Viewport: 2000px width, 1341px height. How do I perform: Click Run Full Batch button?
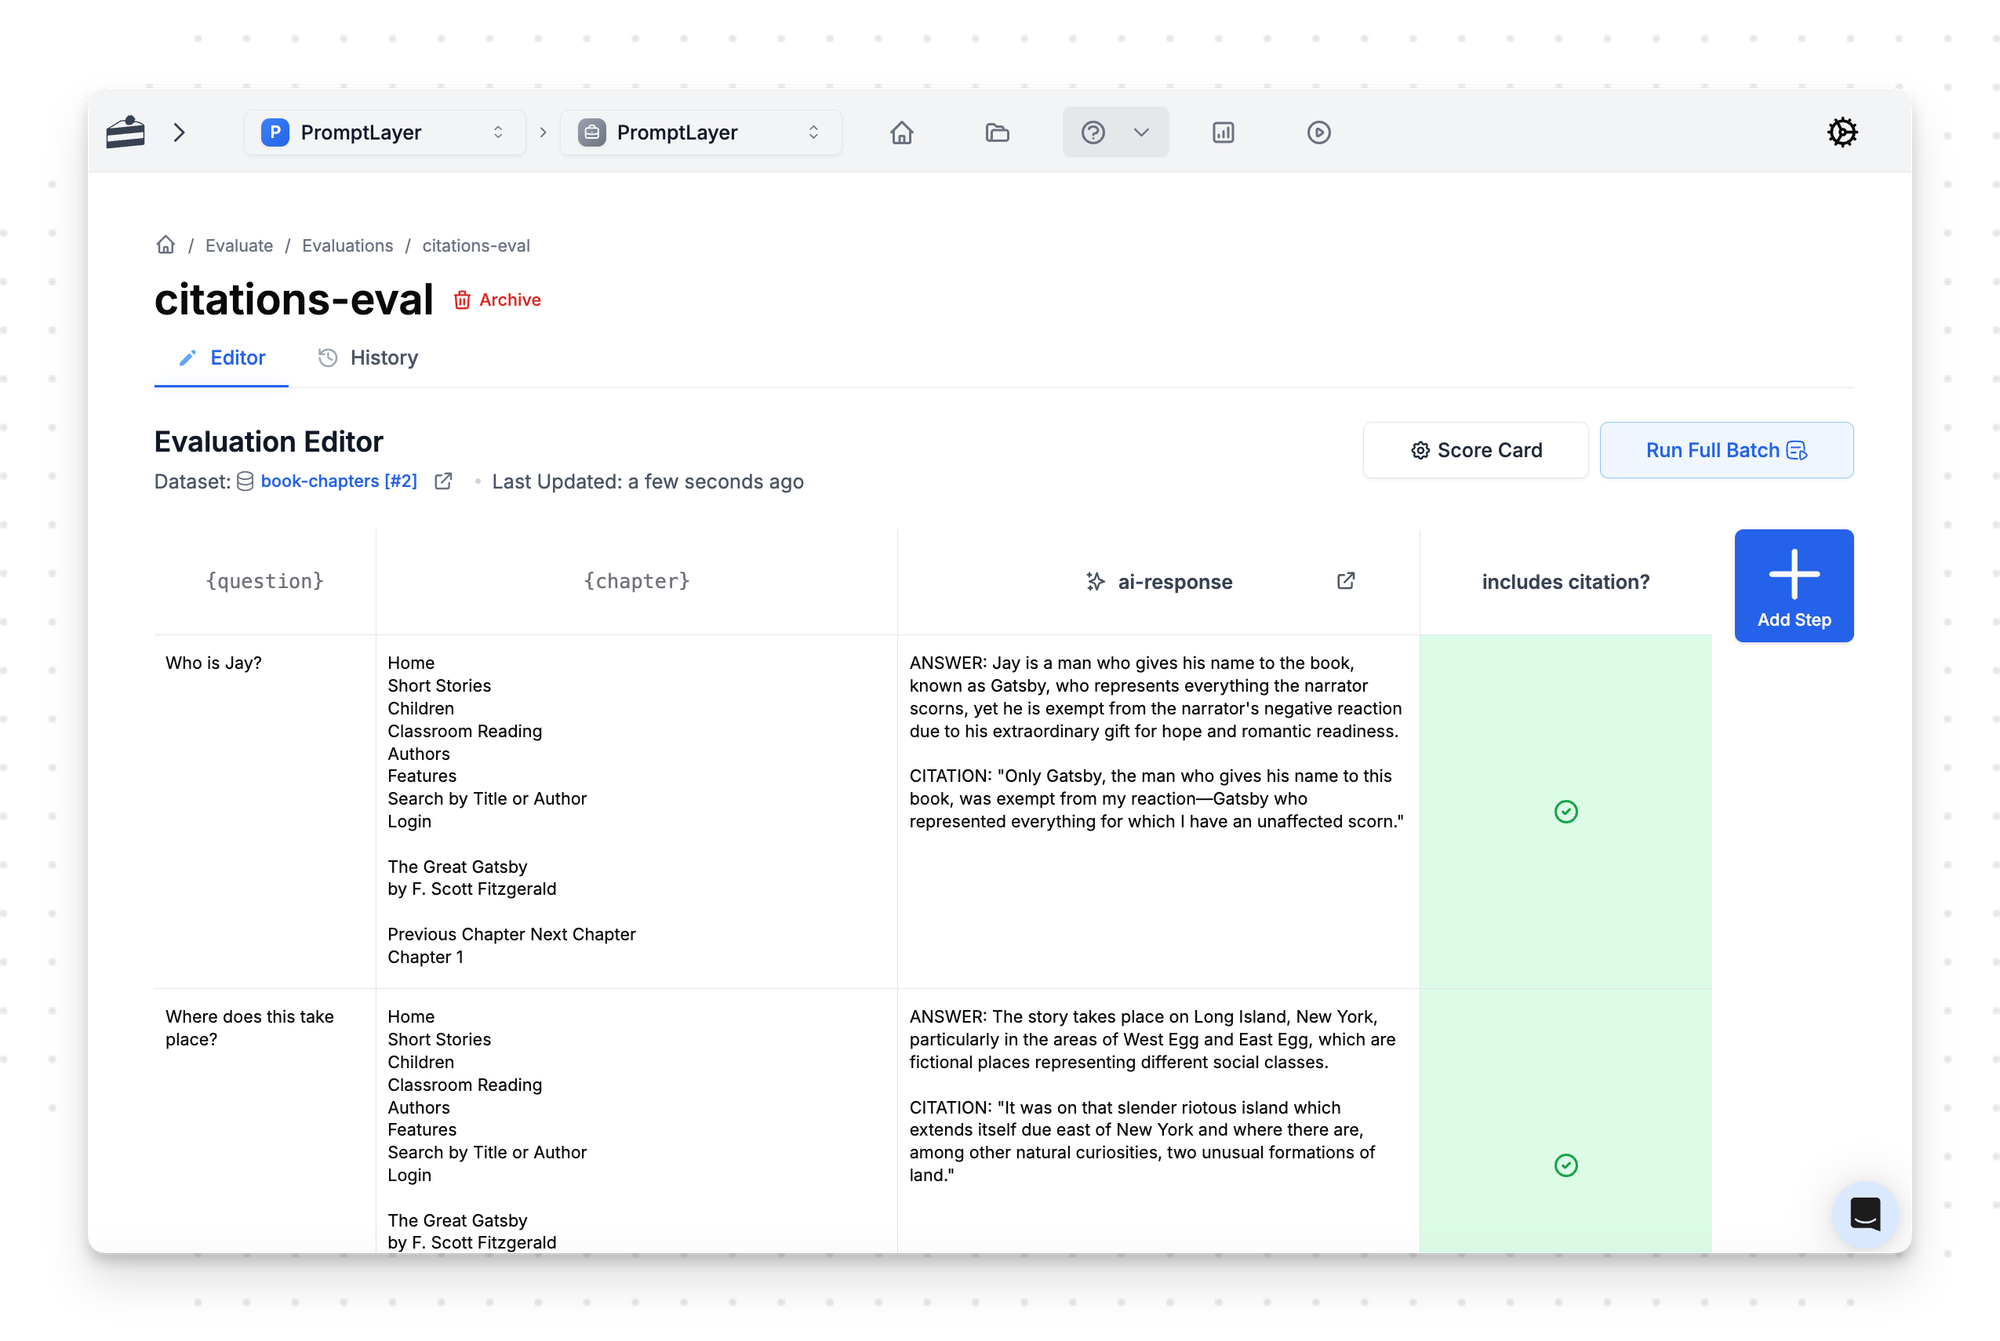pyautogui.click(x=1725, y=450)
